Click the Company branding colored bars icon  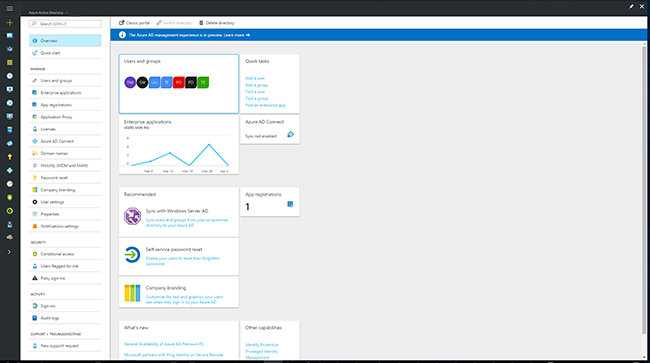point(132,293)
